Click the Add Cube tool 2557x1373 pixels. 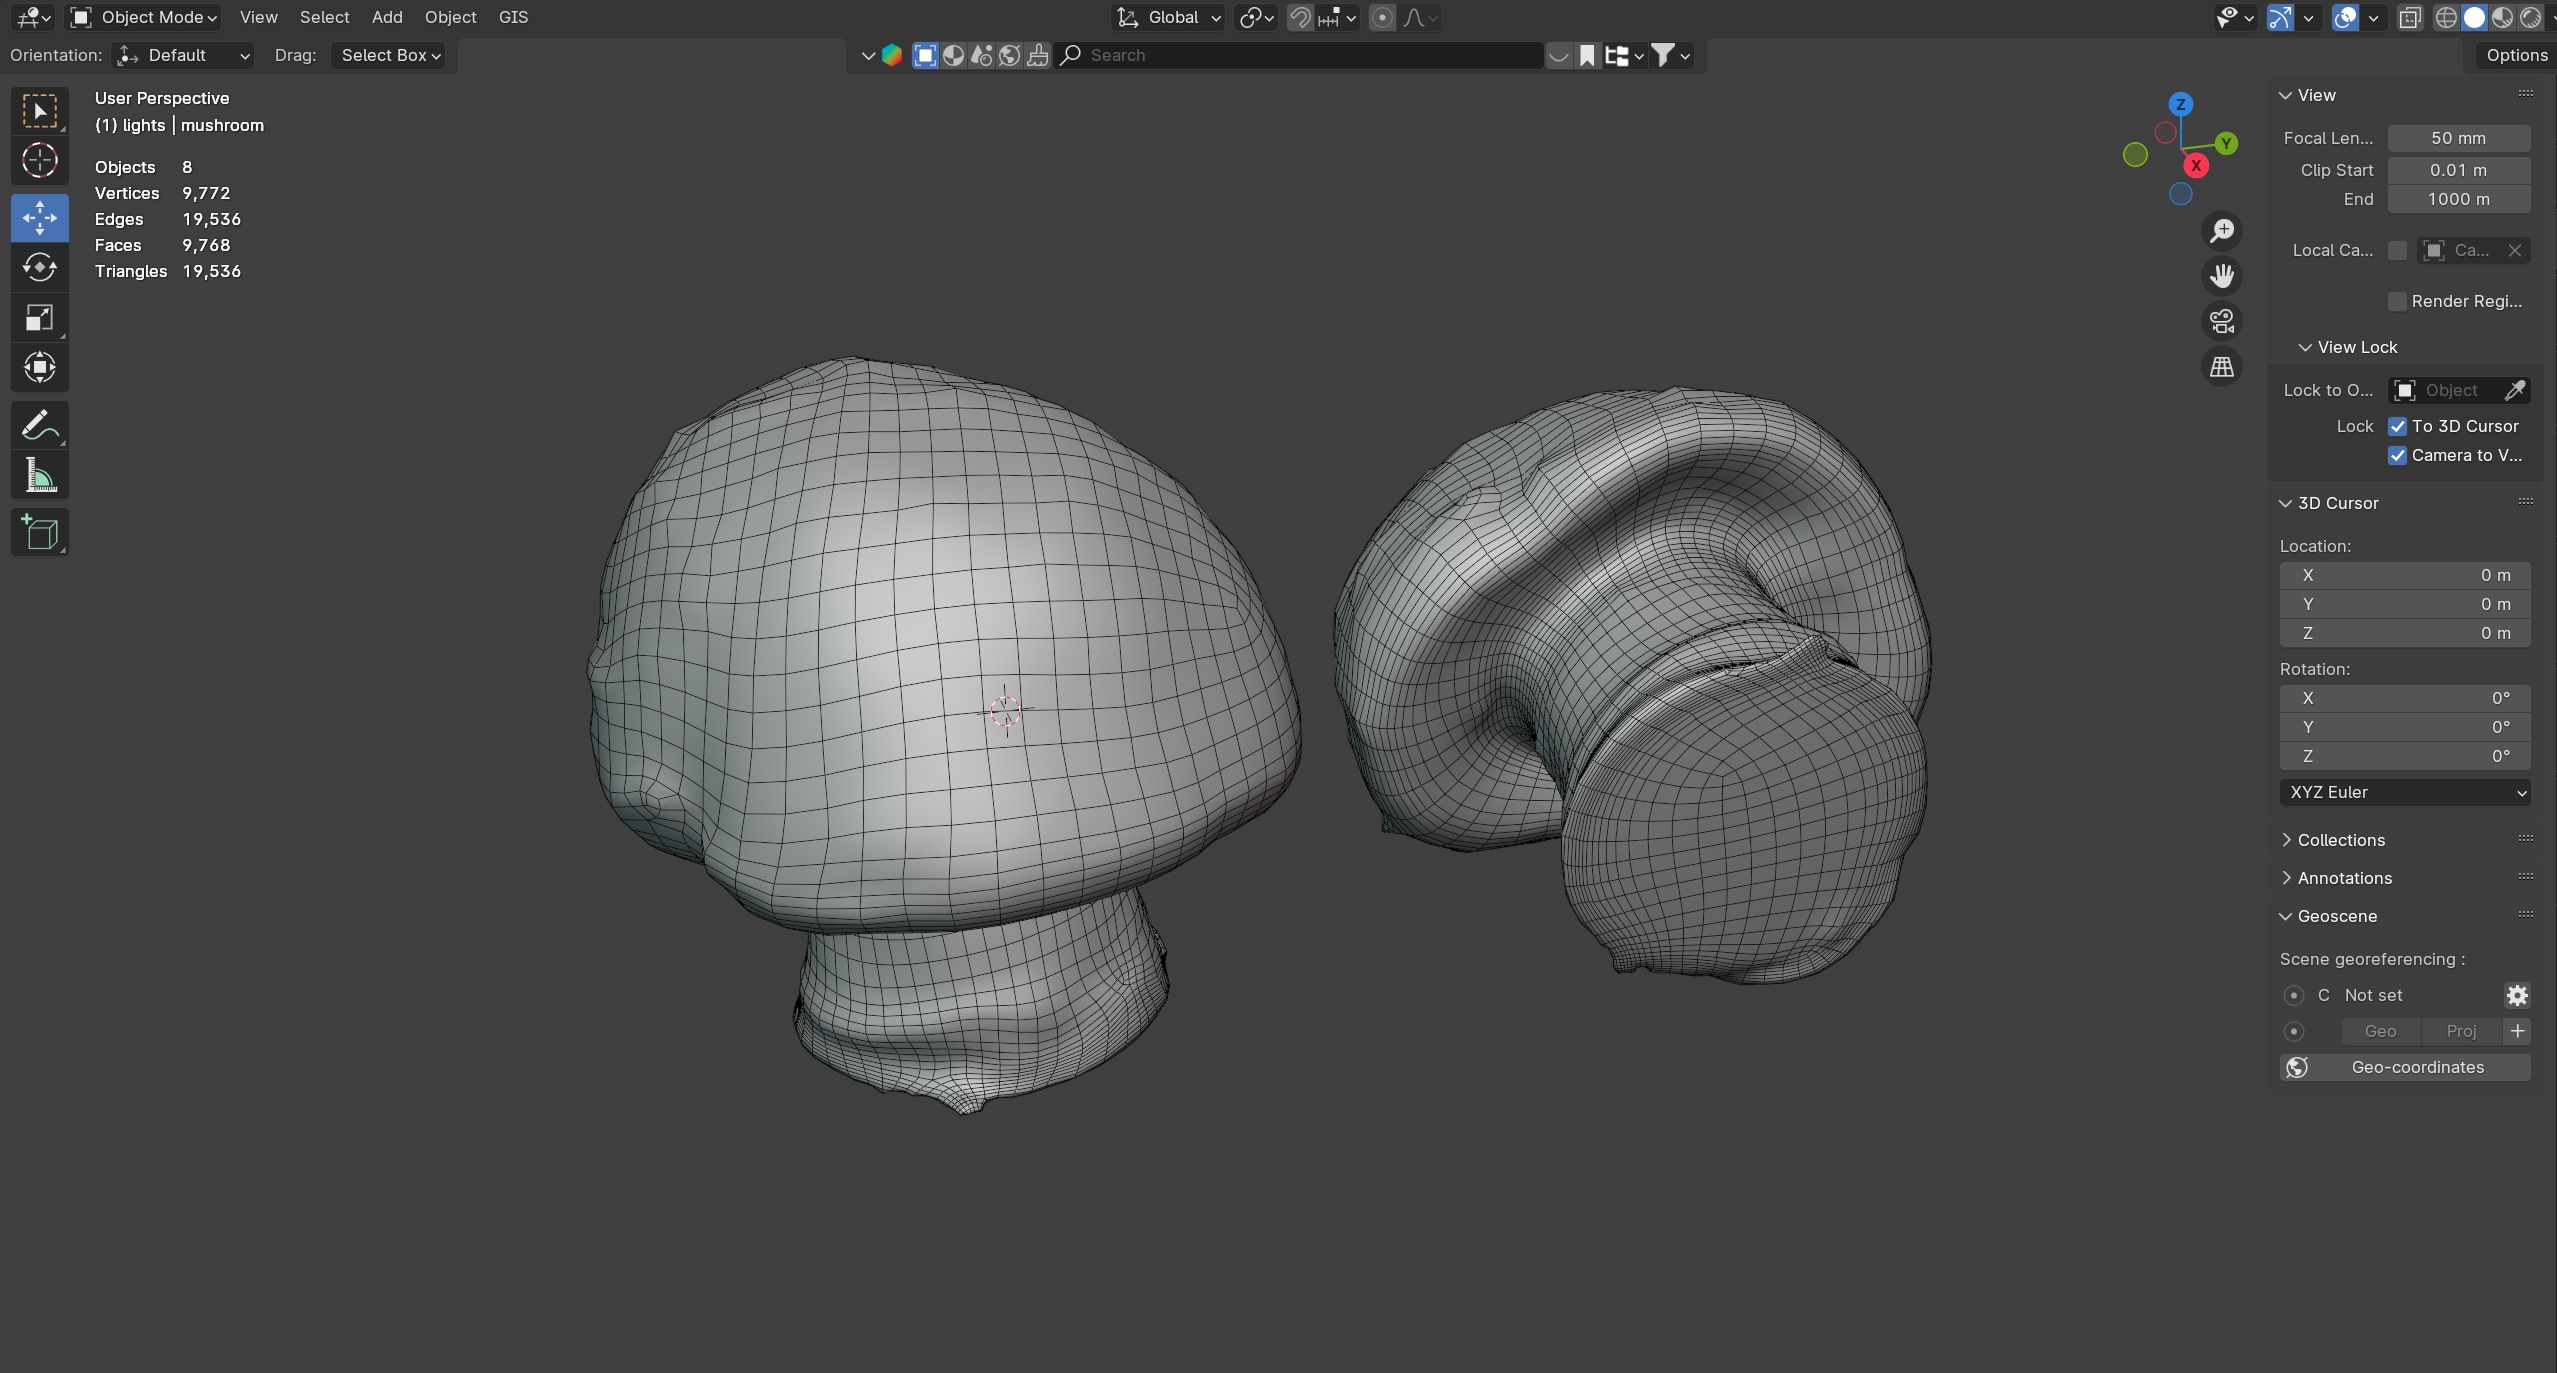point(39,533)
